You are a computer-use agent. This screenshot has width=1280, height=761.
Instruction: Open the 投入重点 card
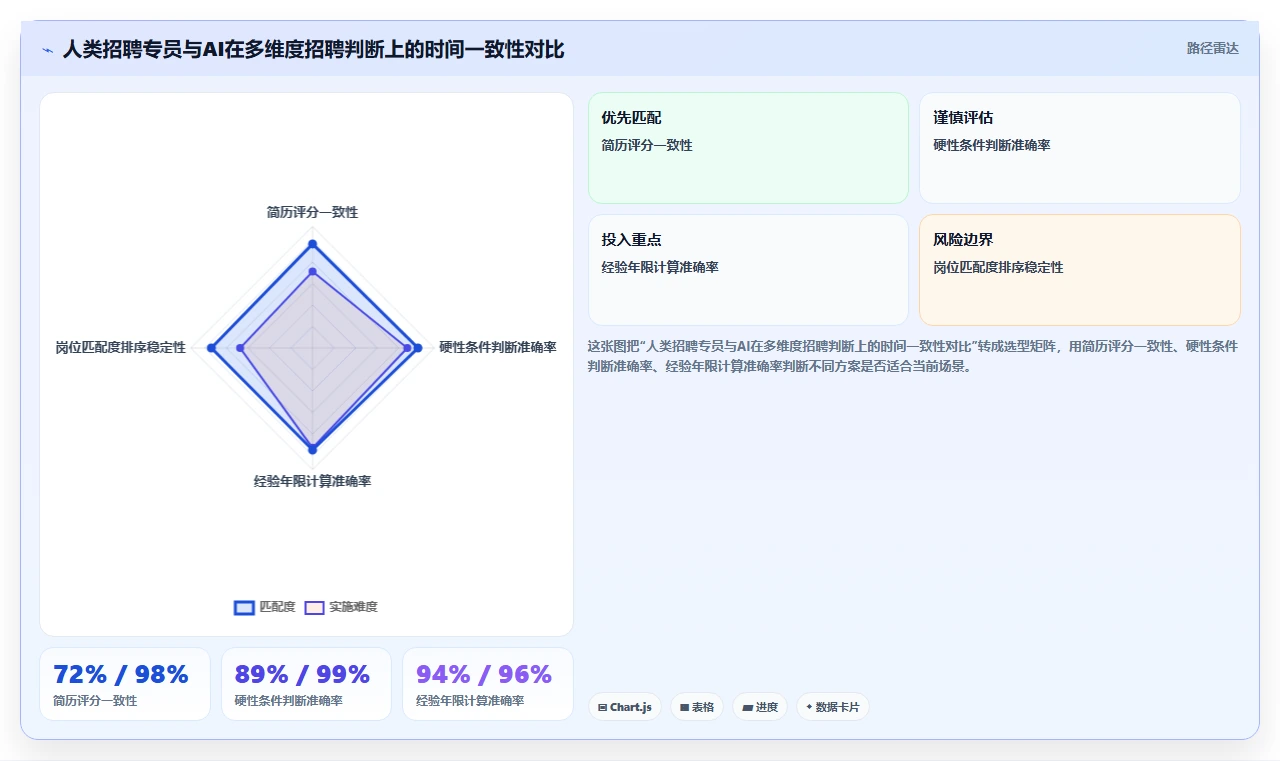pos(748,270)
